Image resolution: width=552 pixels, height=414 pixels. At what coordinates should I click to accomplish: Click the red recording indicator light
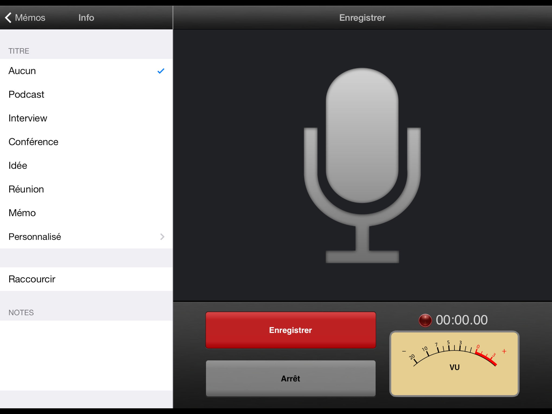point(425,320)
